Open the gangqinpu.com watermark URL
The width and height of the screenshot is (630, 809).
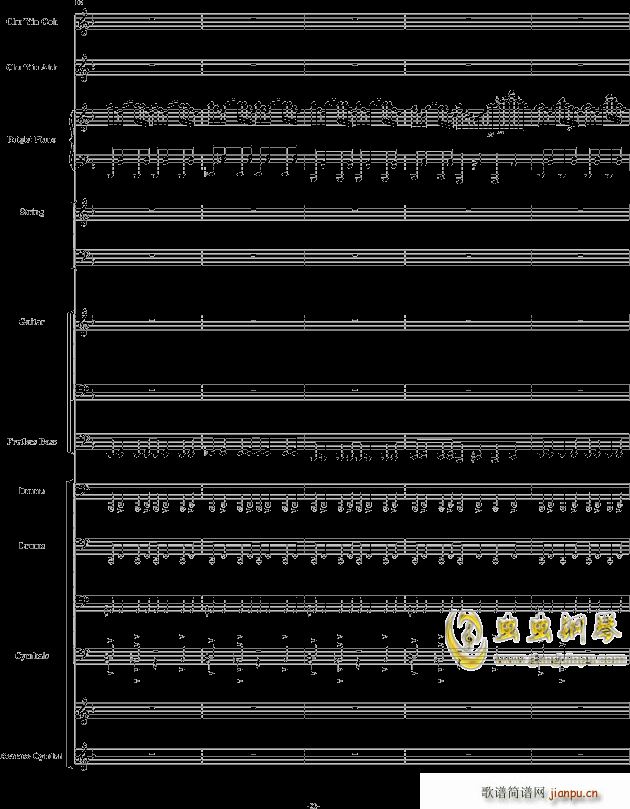point(545,660)
